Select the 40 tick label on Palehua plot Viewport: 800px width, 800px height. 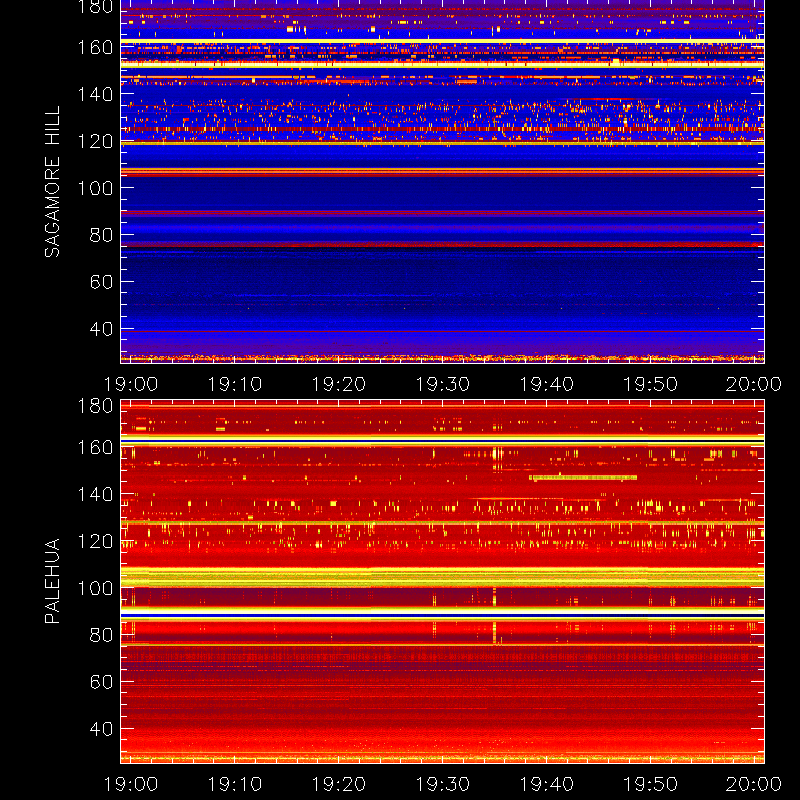pyautogui.click(x=101, y=729)
